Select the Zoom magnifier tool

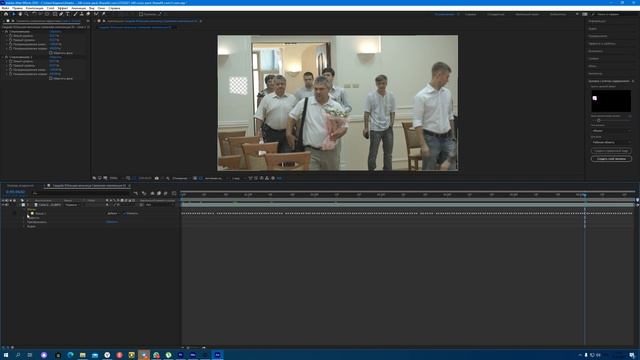click(x=26, y=14)
